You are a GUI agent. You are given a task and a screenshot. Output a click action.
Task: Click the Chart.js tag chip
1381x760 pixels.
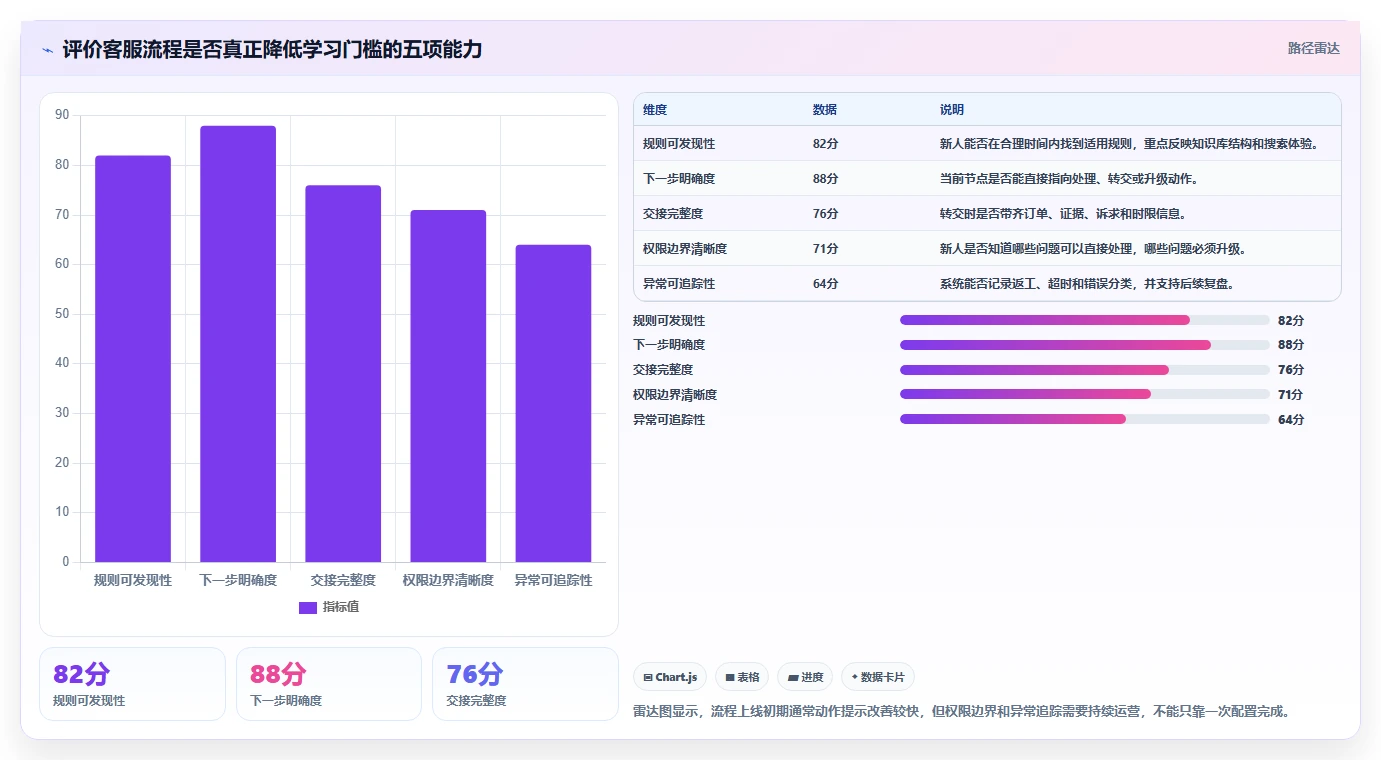(x=670, y=677)
